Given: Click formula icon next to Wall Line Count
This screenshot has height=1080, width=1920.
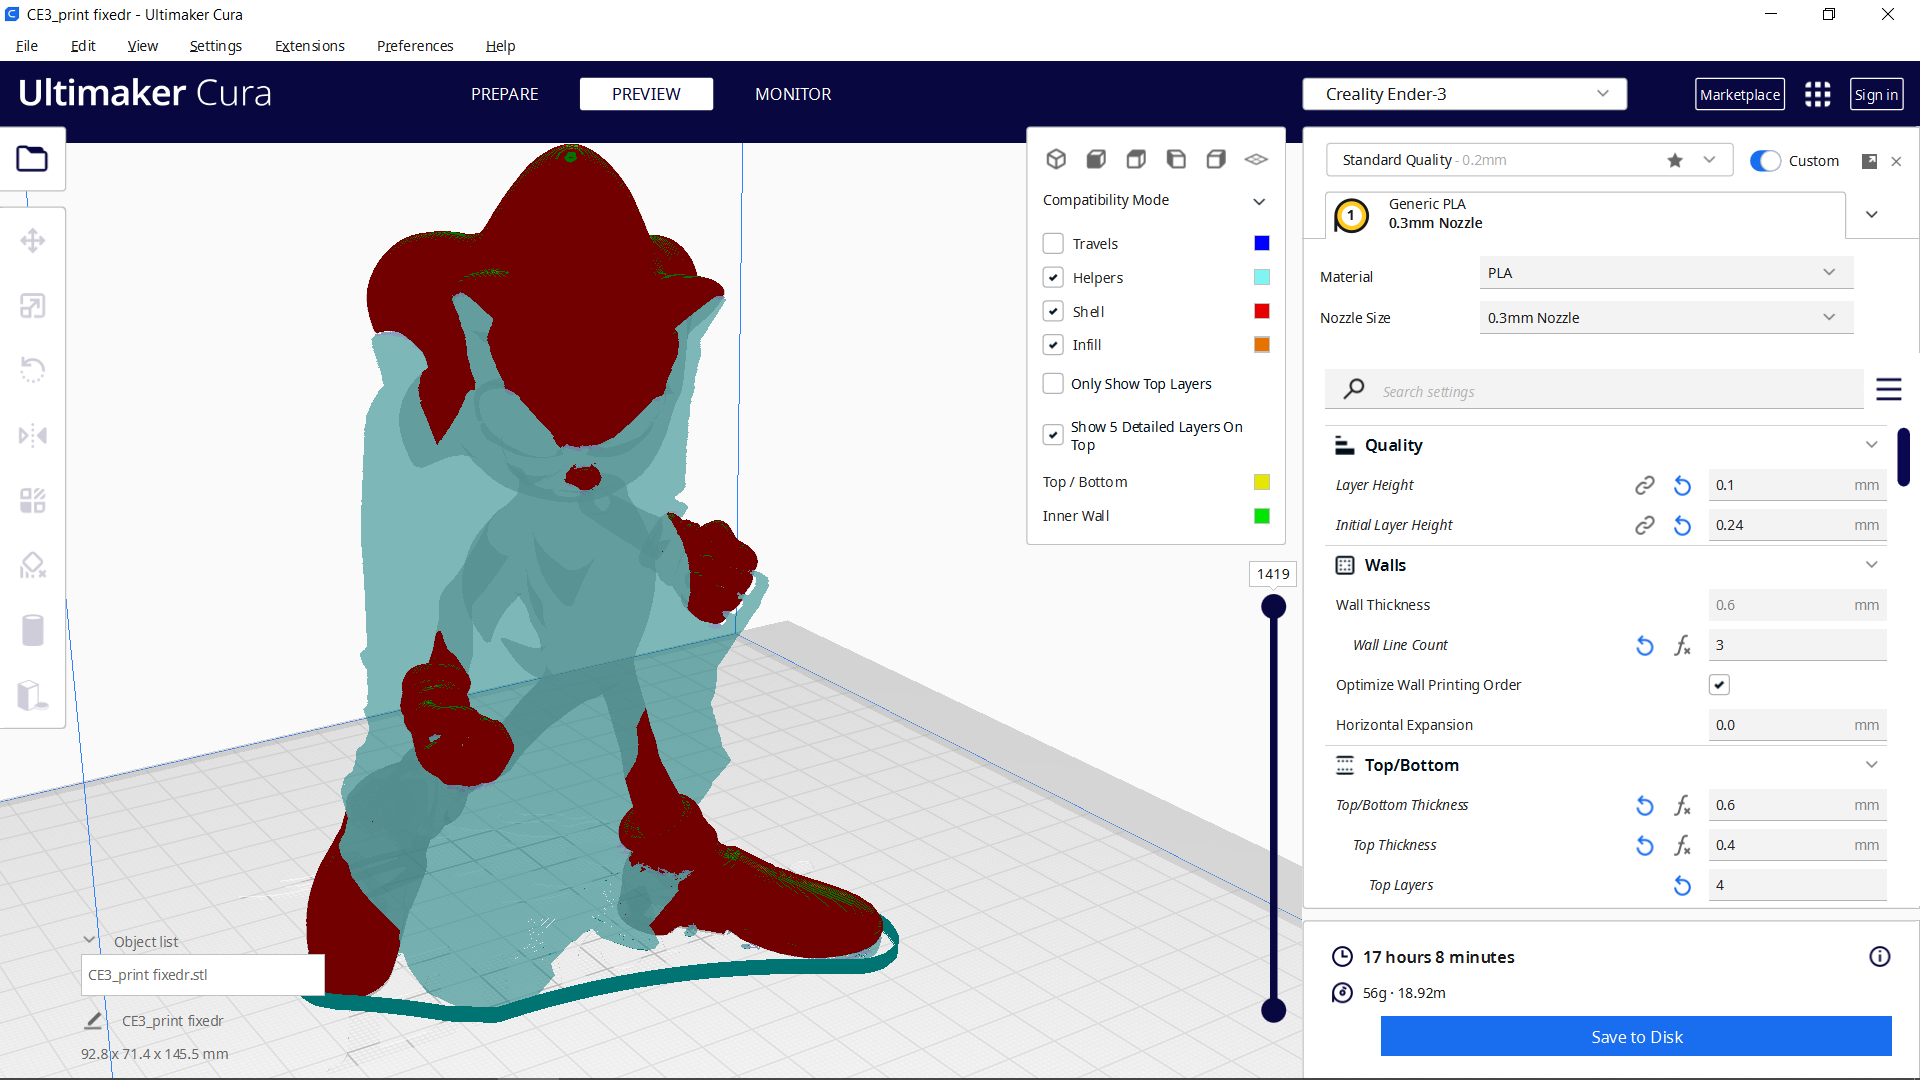Looking at the screenshot, I should [1683, 645].
